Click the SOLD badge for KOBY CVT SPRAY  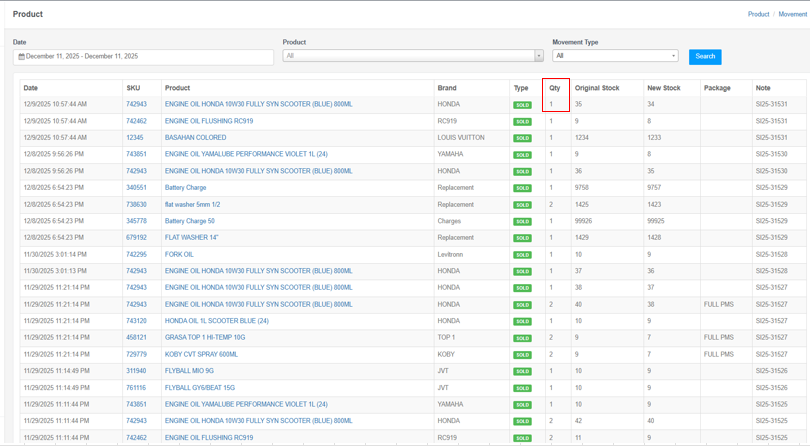pos(522,355)
